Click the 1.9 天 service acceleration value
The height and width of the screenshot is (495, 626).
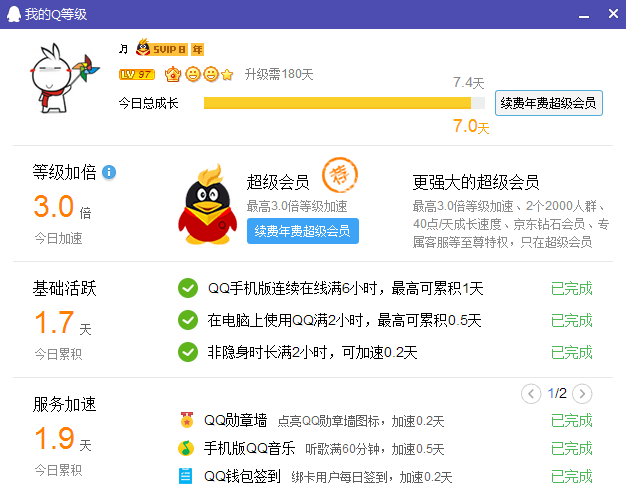(x=63, y=438)
